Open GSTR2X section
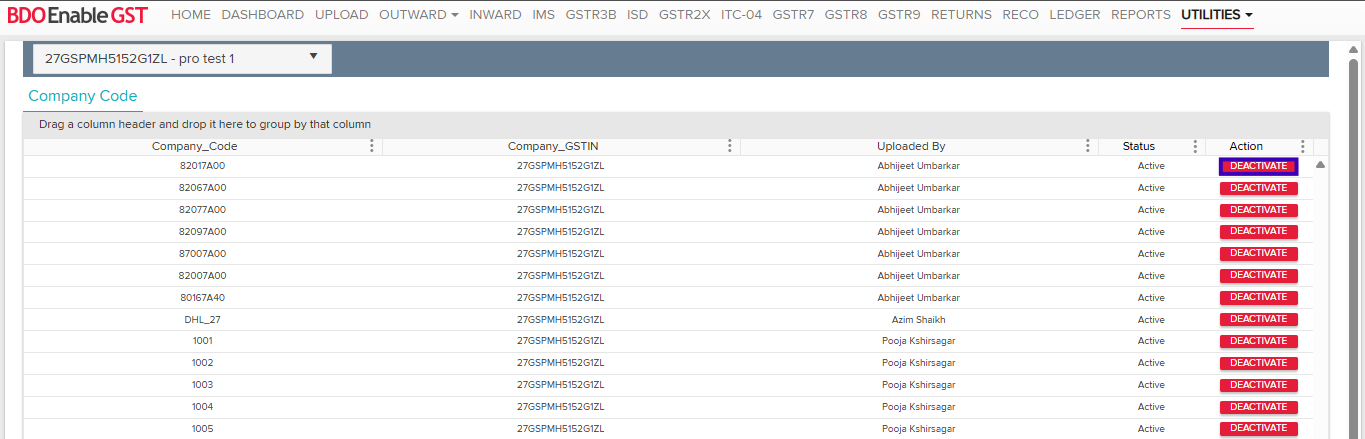Screen dimensions: 1365x439 click(684, 15)
